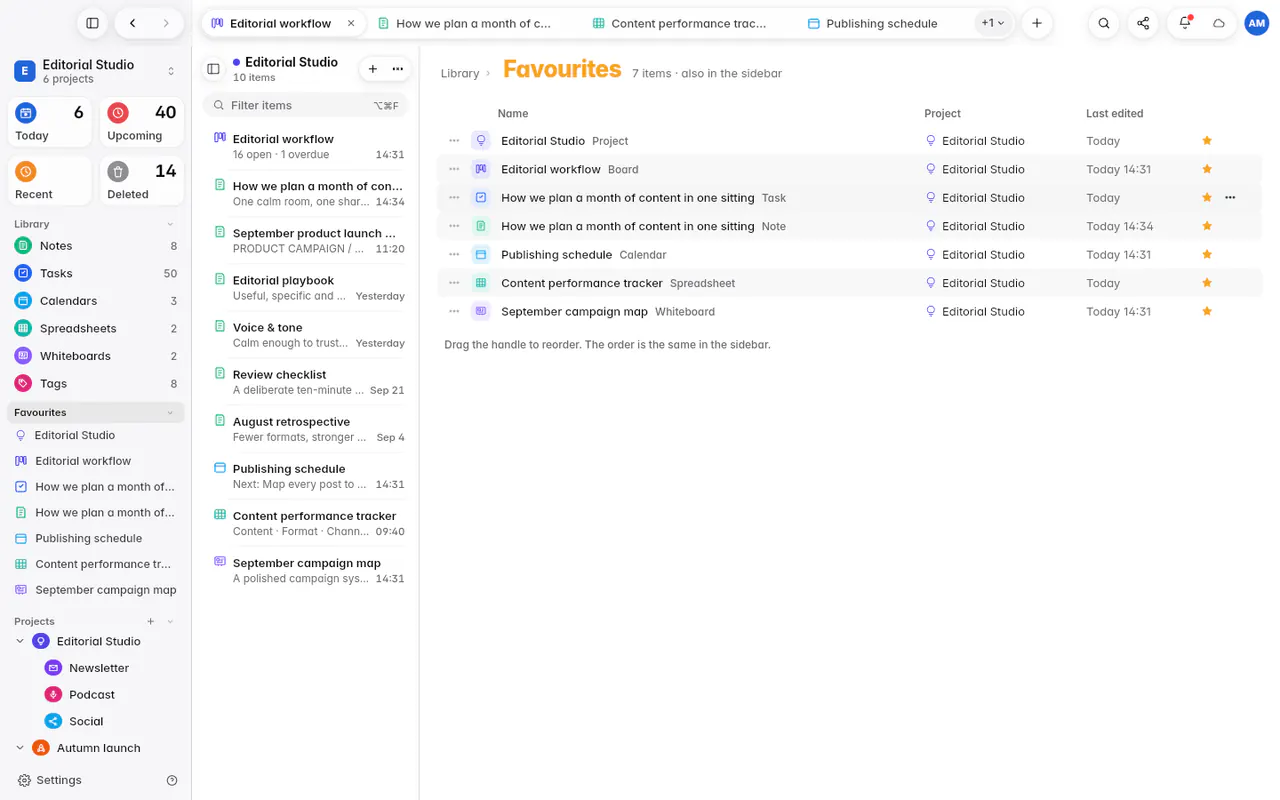The width and height of the screenshot is (1280, 800).
Task: Click the Filter items field
Action: (x=306, y=105)
